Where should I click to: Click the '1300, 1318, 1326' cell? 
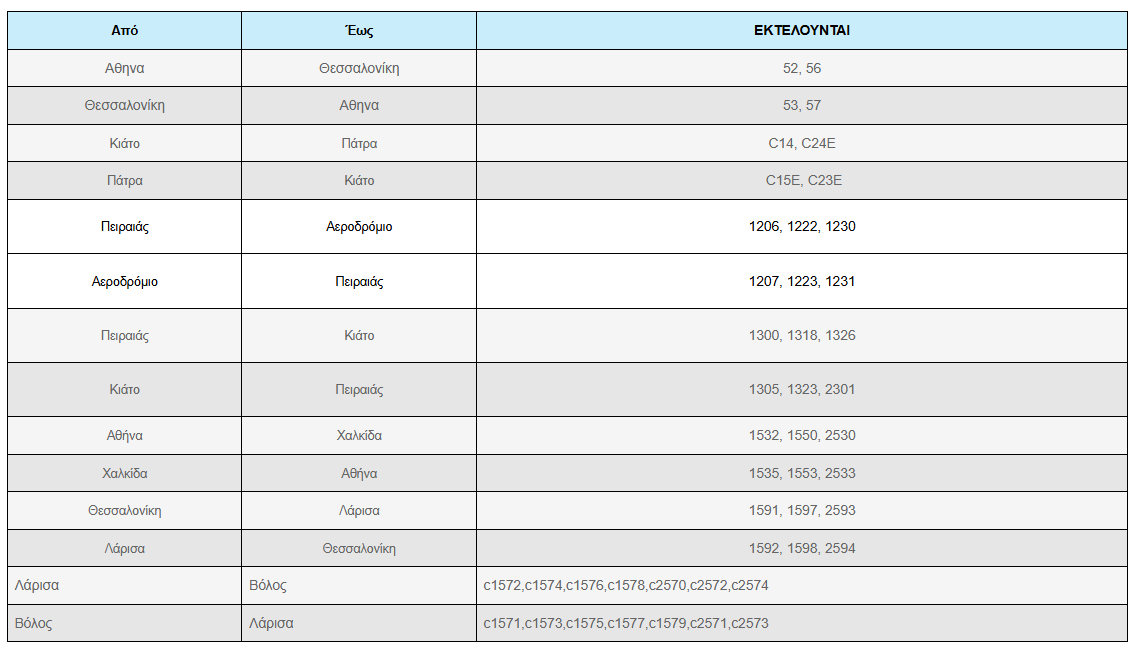802,335
